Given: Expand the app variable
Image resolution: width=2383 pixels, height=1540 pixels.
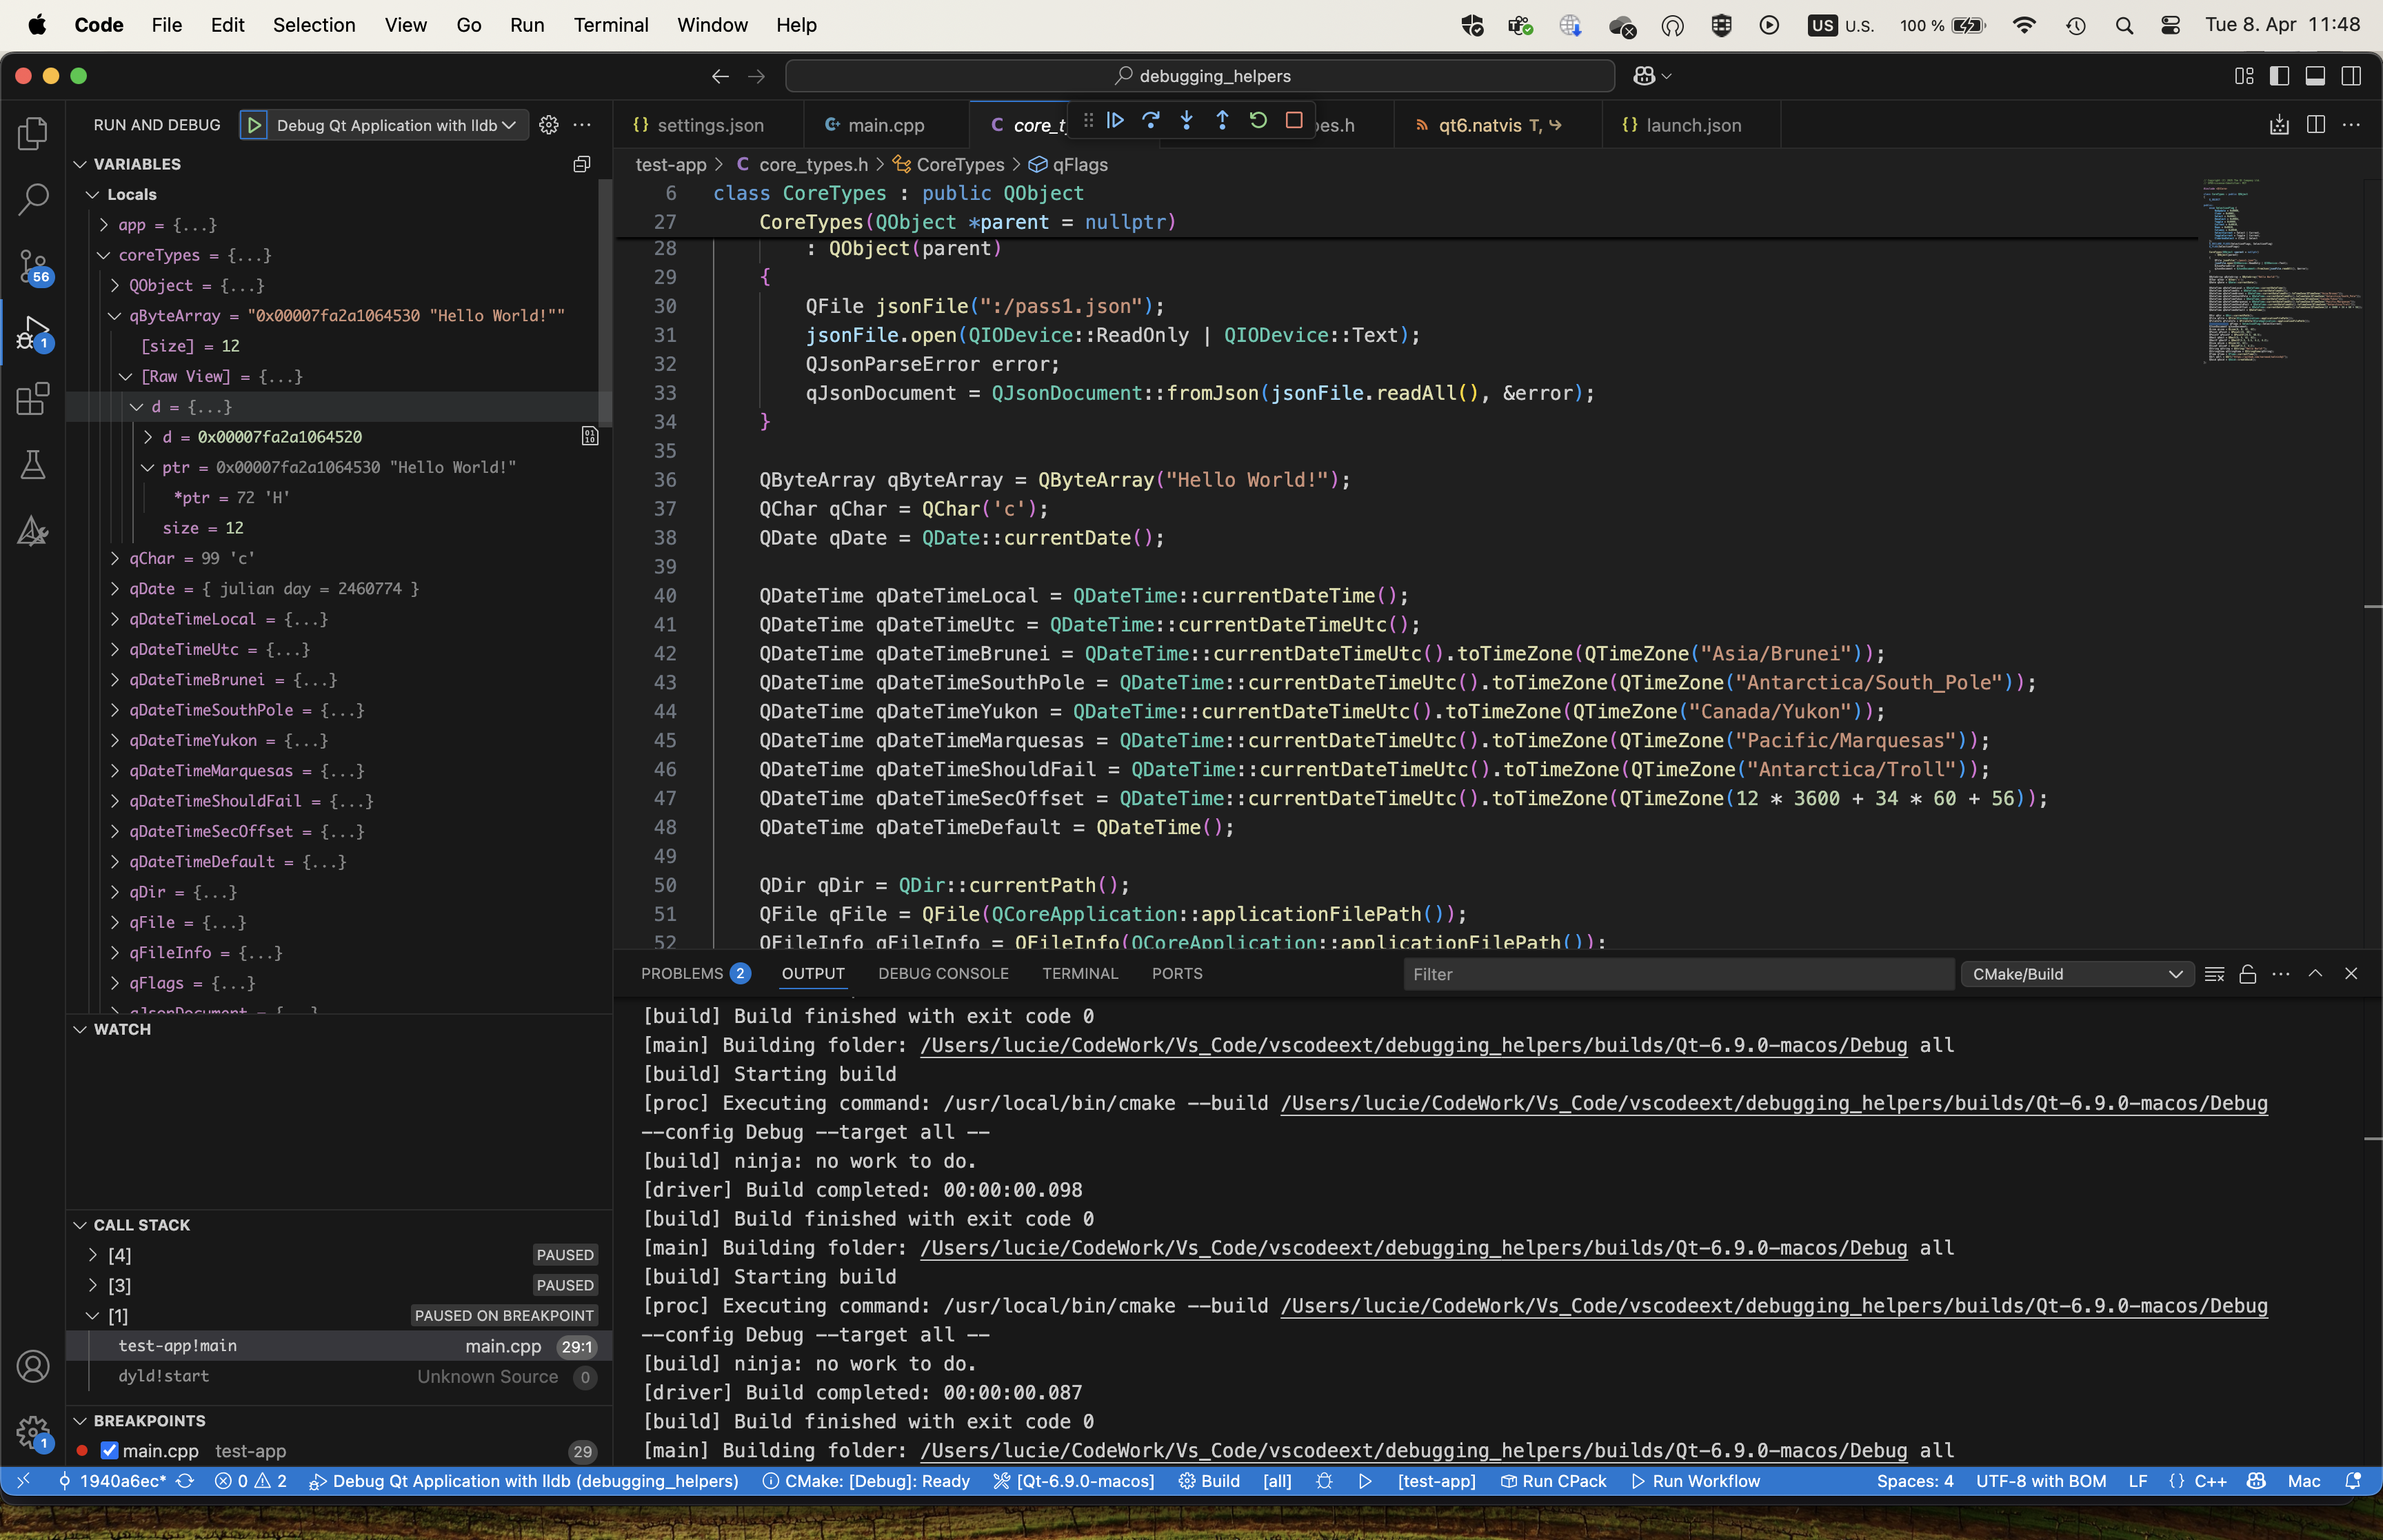Looking at the screenshot, I should click(x=104, y=225).
